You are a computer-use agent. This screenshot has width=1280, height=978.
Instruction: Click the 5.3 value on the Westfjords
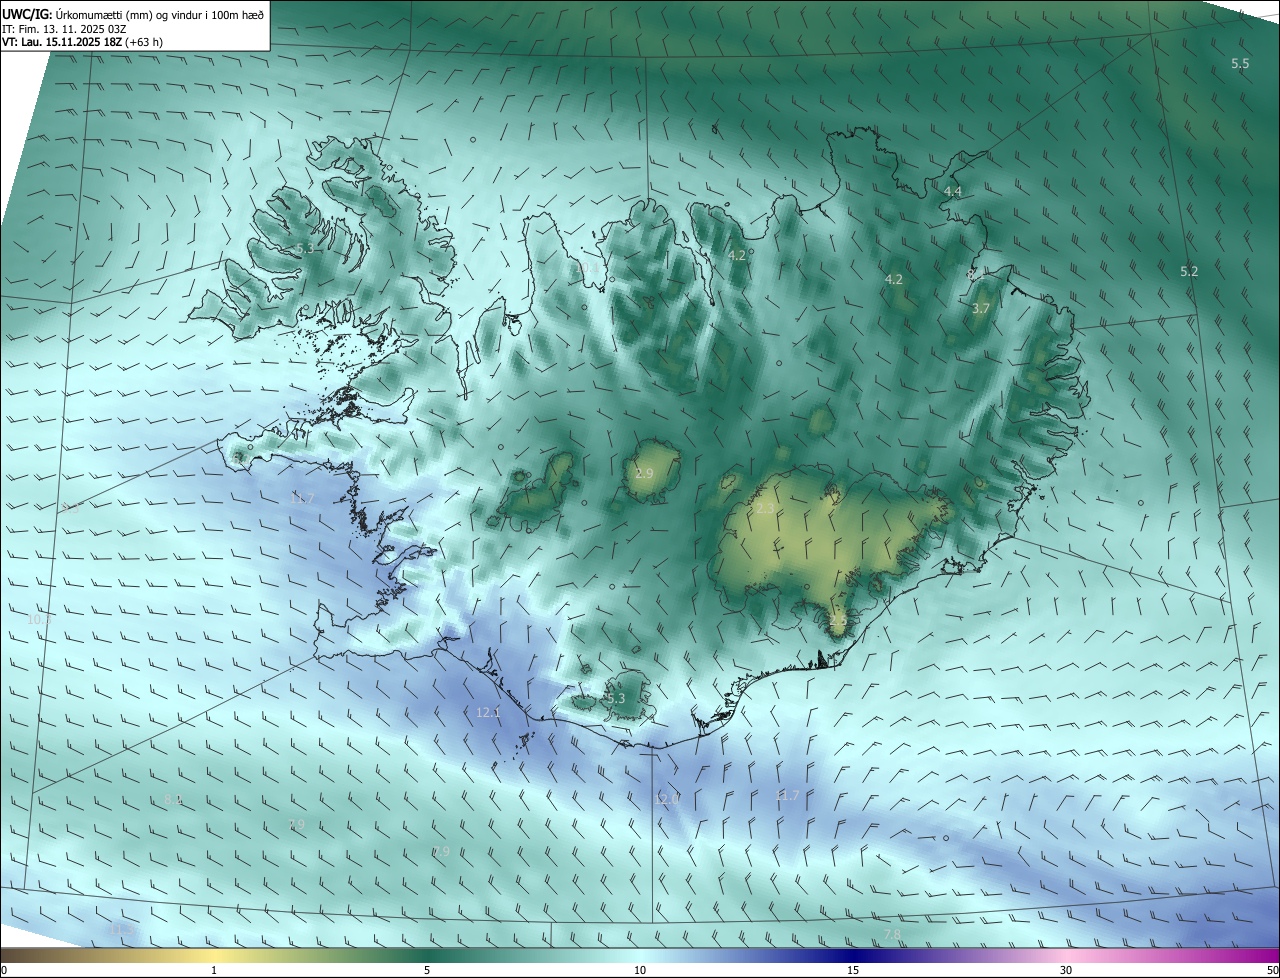pos(305,248)
